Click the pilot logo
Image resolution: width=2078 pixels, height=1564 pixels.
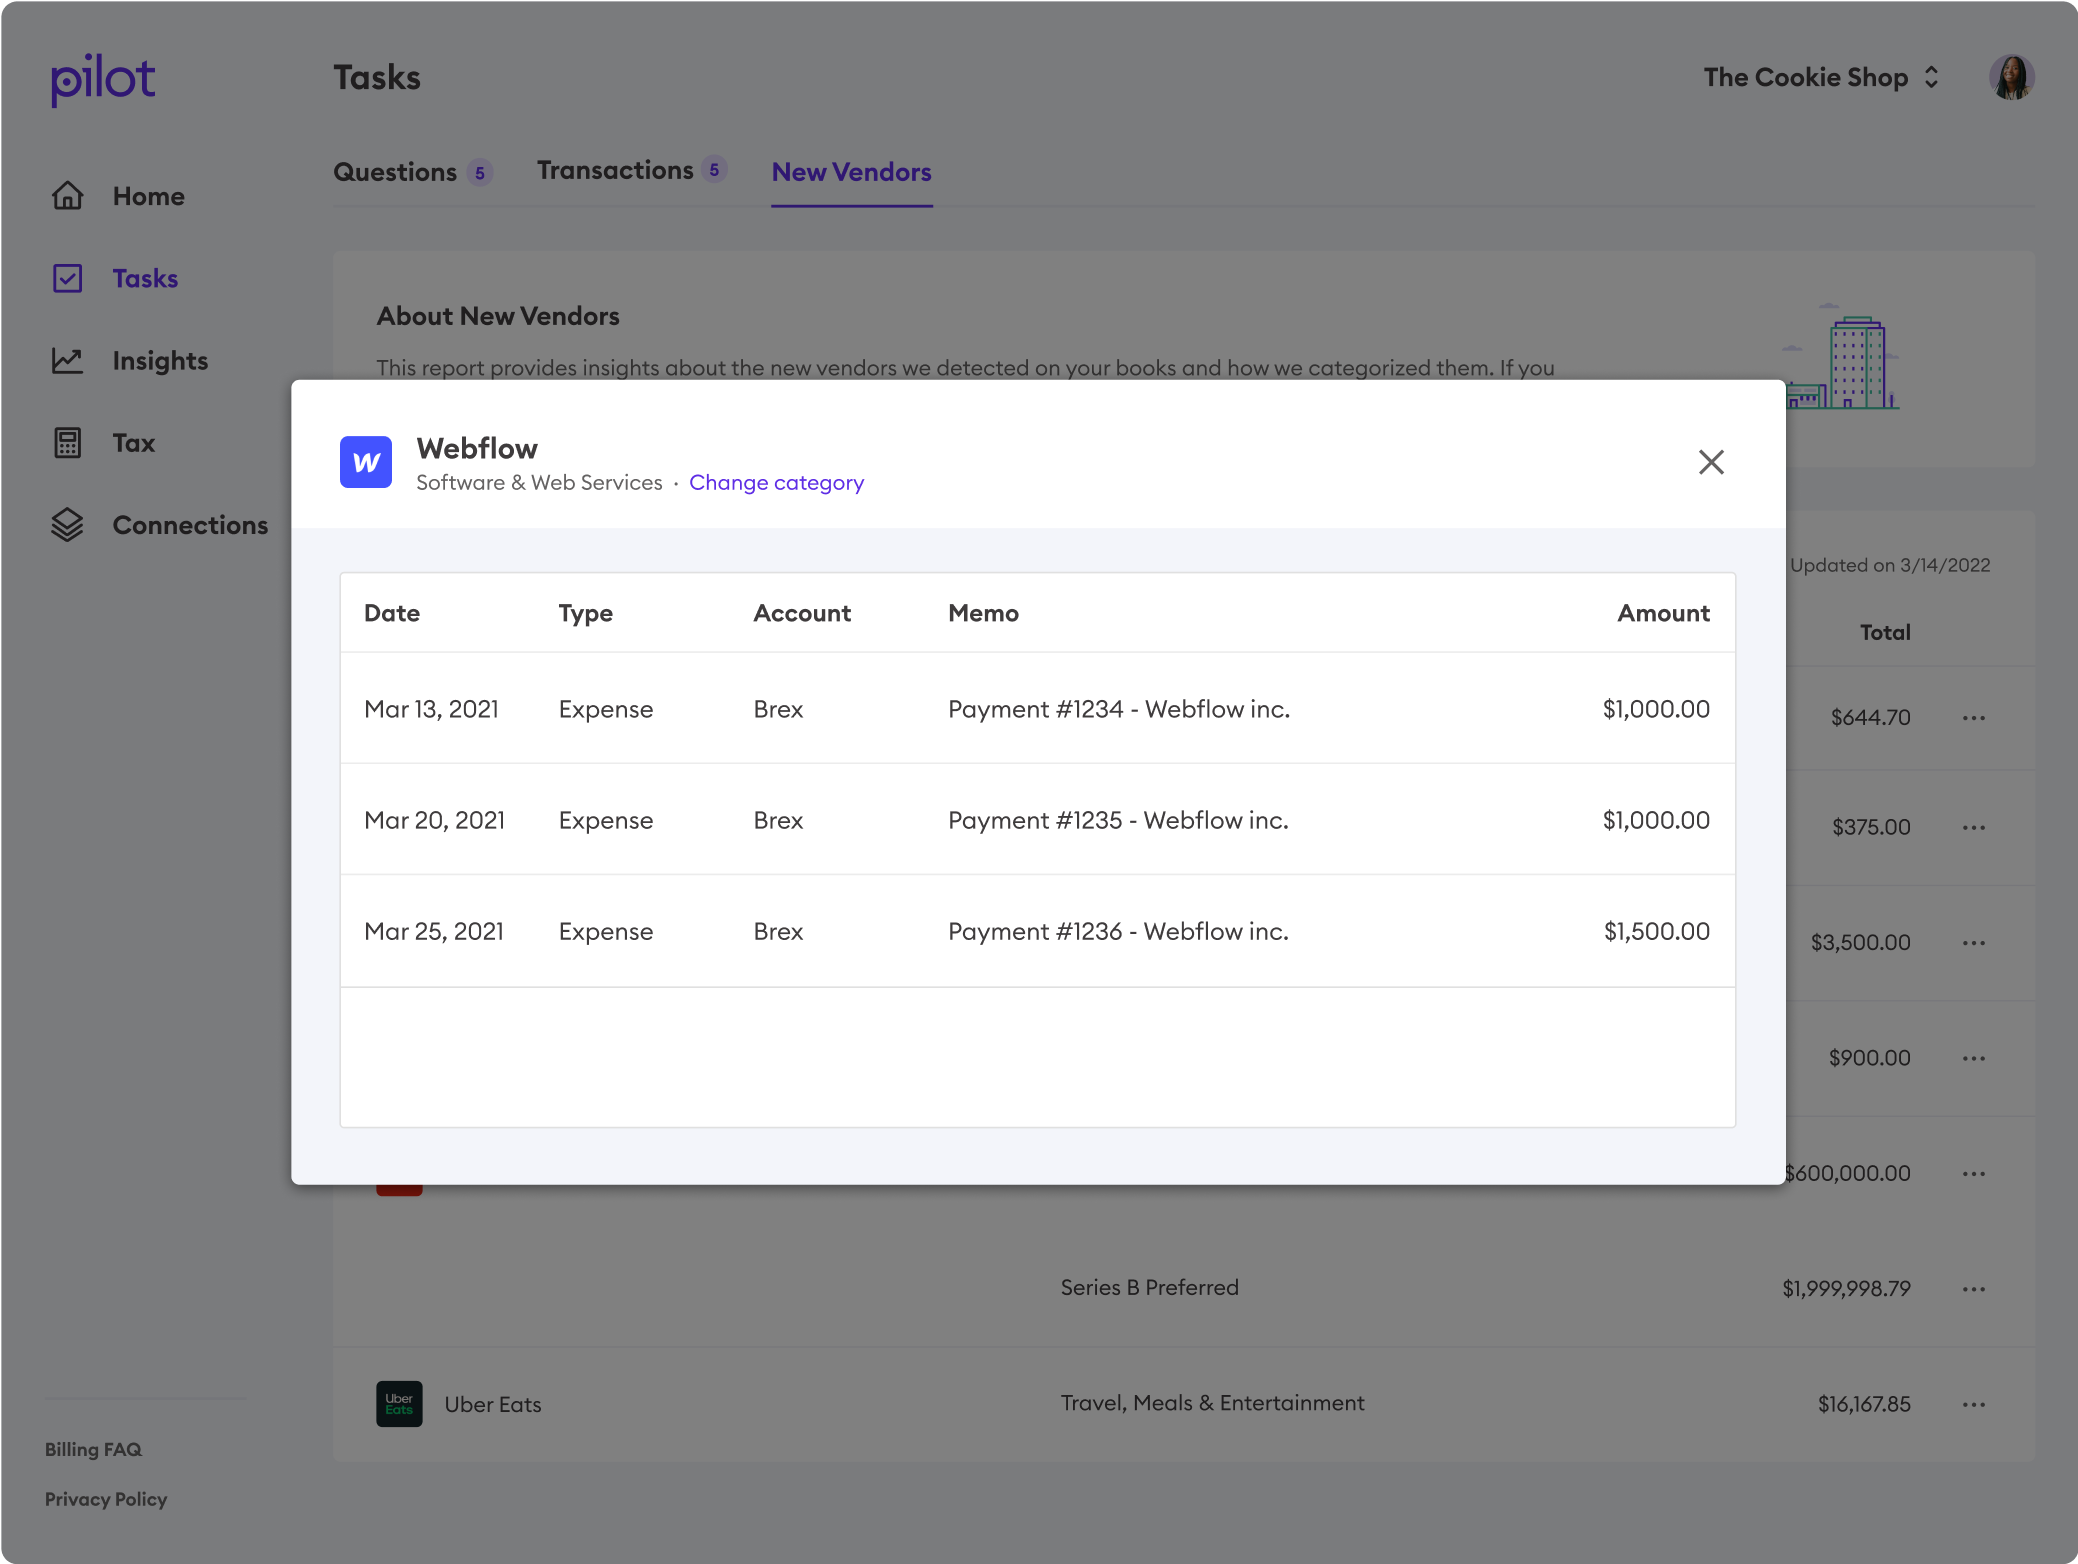click(x=103, y=80)
